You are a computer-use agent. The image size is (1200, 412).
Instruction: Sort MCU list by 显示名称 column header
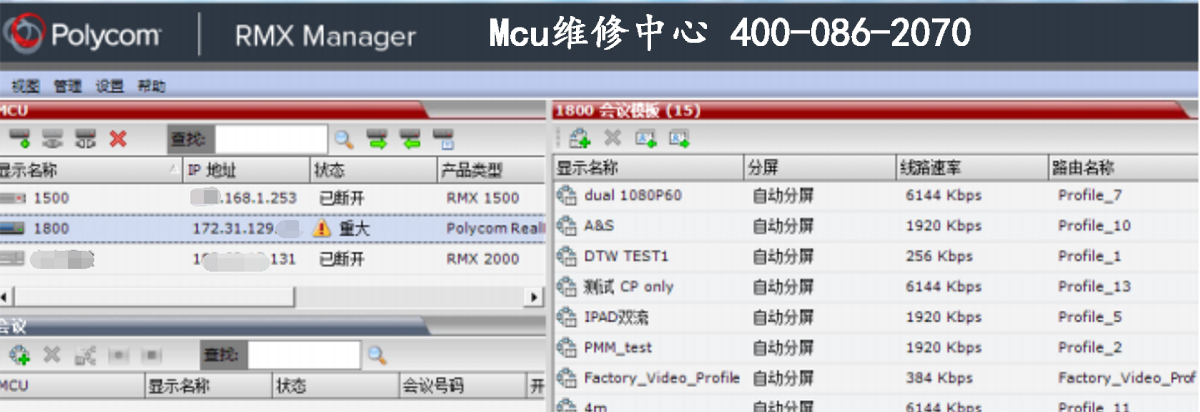coord(92,170)
